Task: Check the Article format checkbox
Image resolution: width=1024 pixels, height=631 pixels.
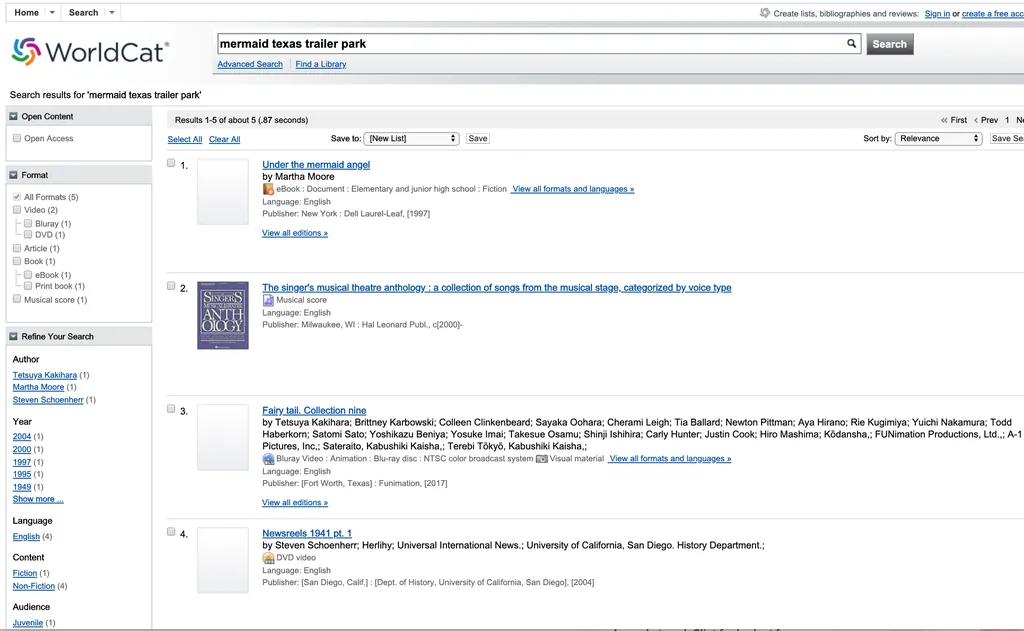Action: pos(17,248)
